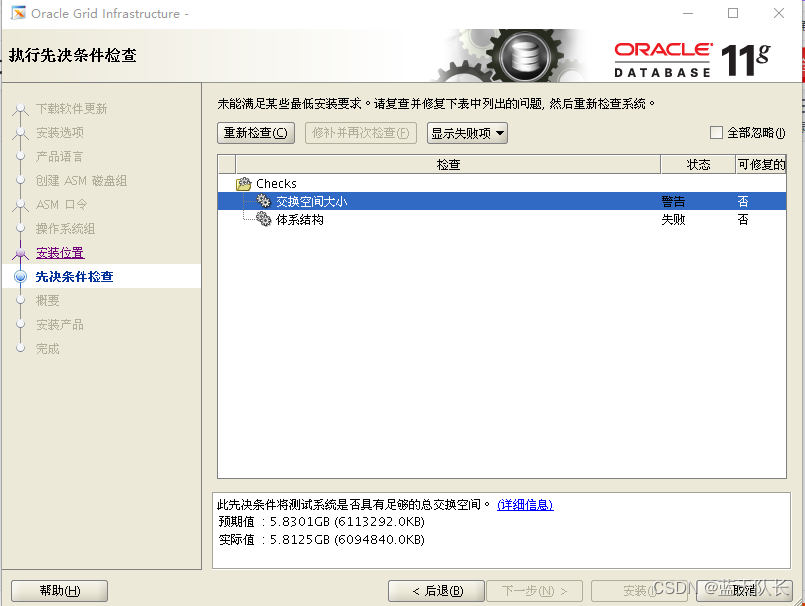Click the 实际值 5.8125GB line
The width and height of the screenshot is (805, 606).
pyautogui.click(x=321, y=540)
